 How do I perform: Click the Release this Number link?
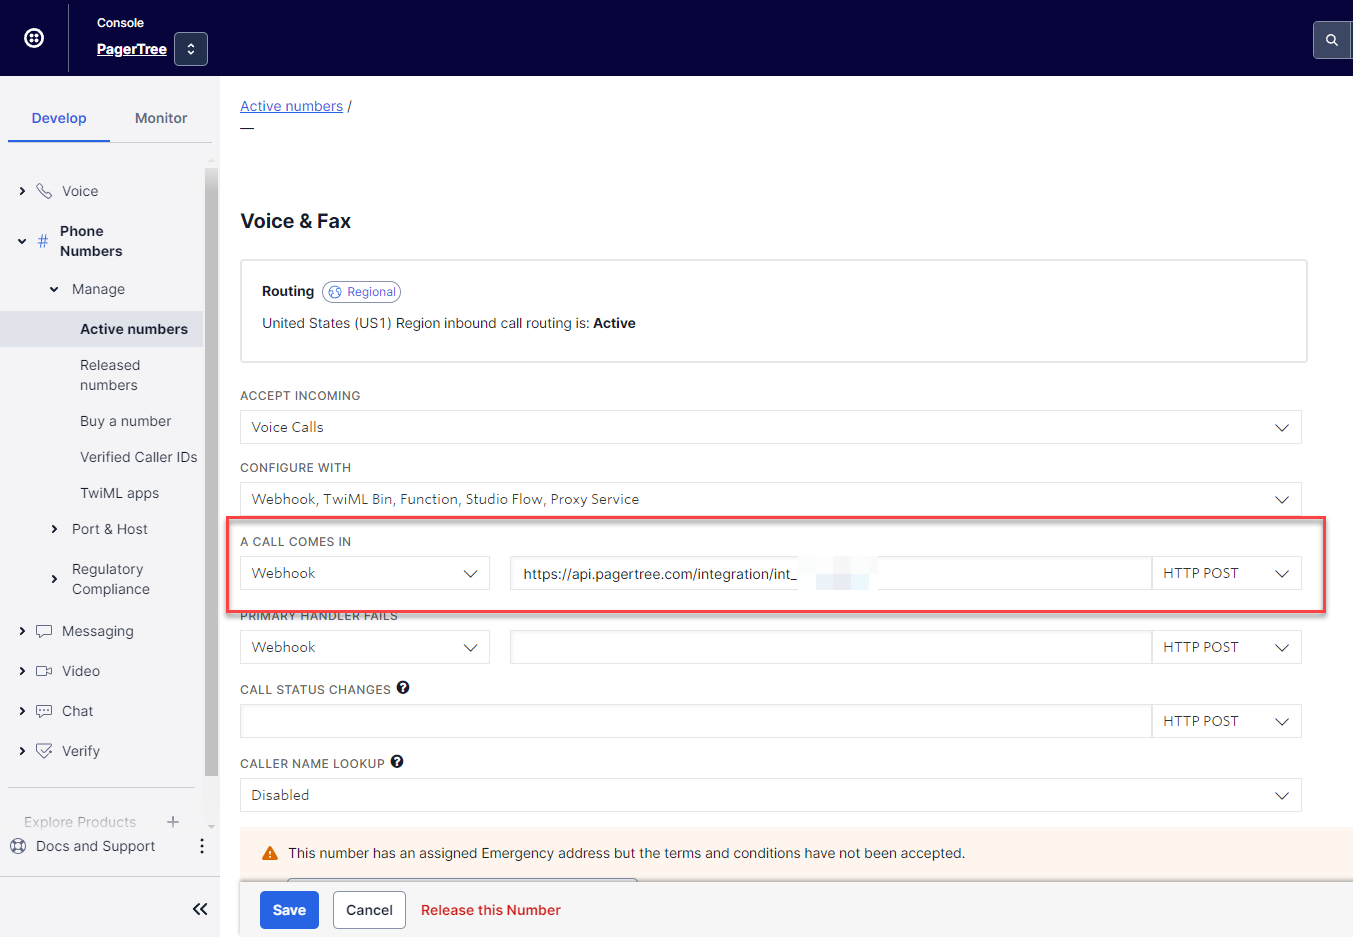[x=490, y=910]
